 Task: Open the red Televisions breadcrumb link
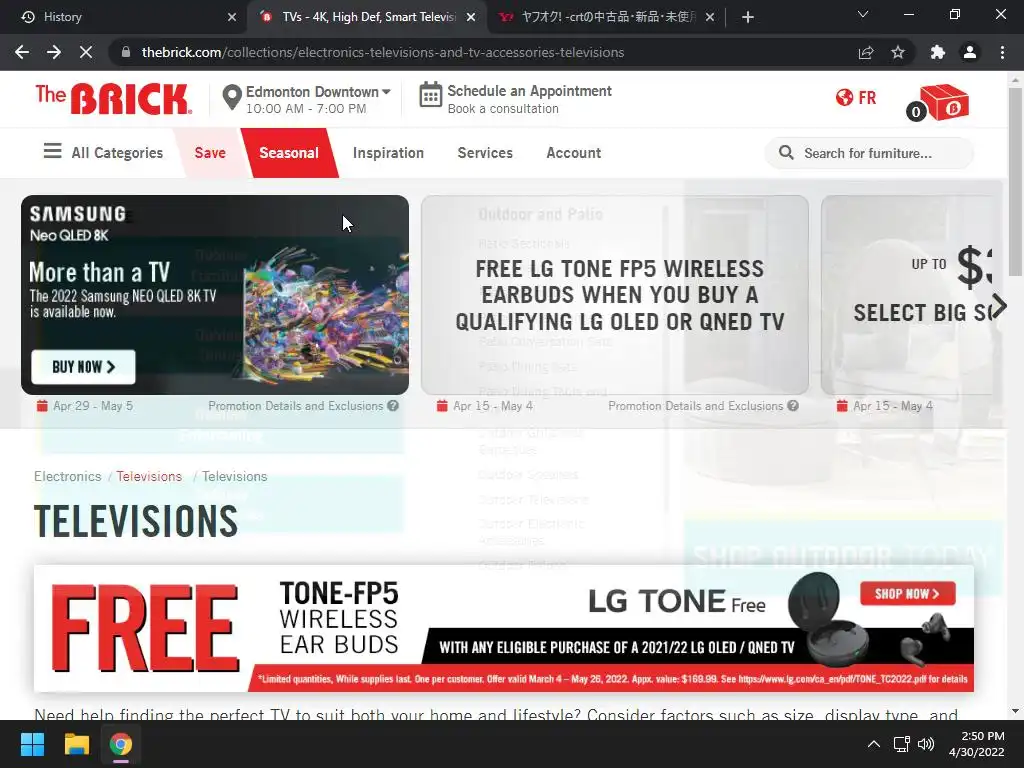[149, 476]
